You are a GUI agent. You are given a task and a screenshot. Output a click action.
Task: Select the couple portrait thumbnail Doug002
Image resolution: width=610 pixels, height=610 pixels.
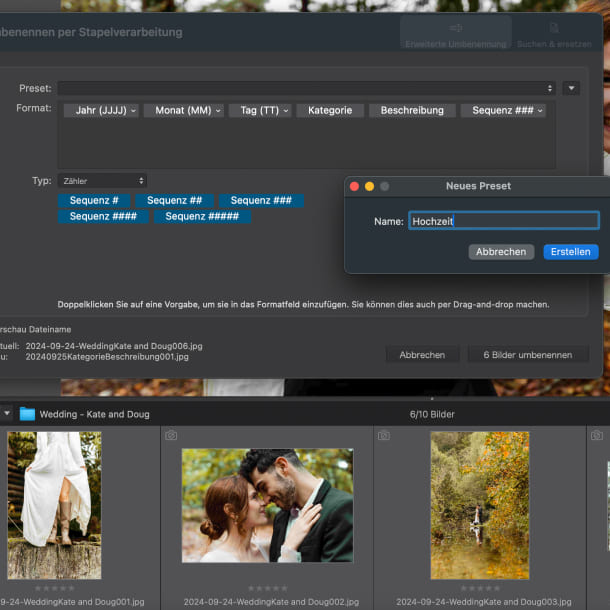[267, 505]
